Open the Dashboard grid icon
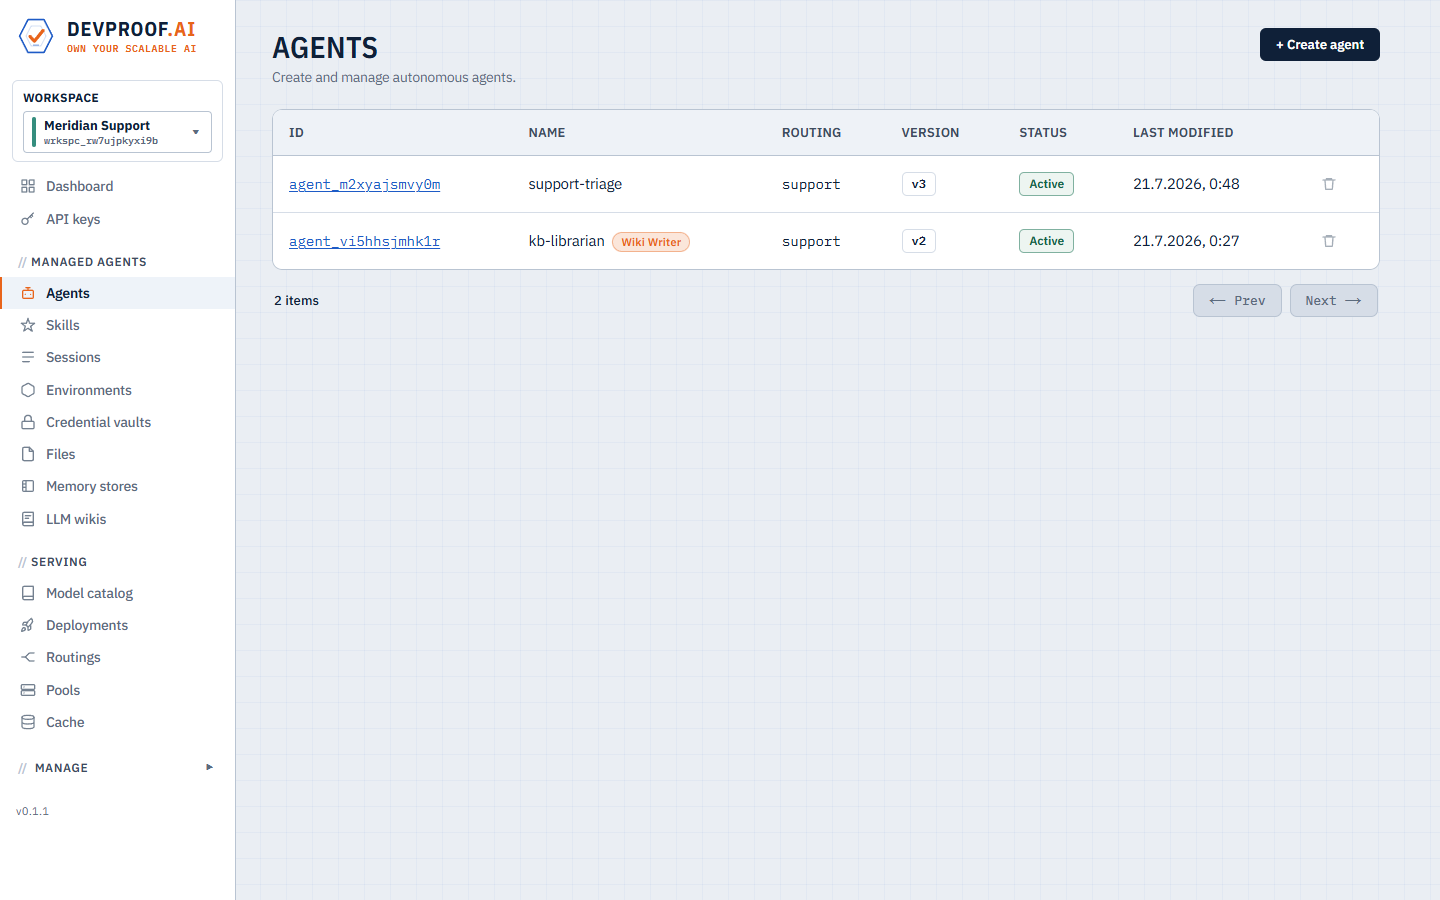The width and height of the screenshot is (1440, 900). point(28,186)
